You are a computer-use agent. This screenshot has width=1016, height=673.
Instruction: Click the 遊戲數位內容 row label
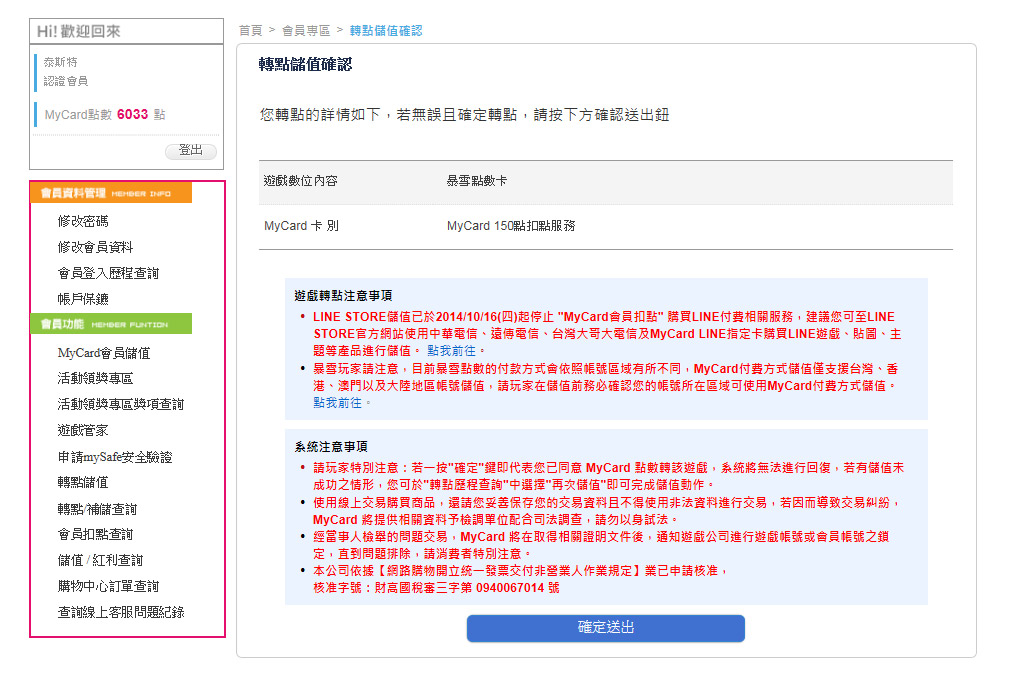tap(301, 181)
